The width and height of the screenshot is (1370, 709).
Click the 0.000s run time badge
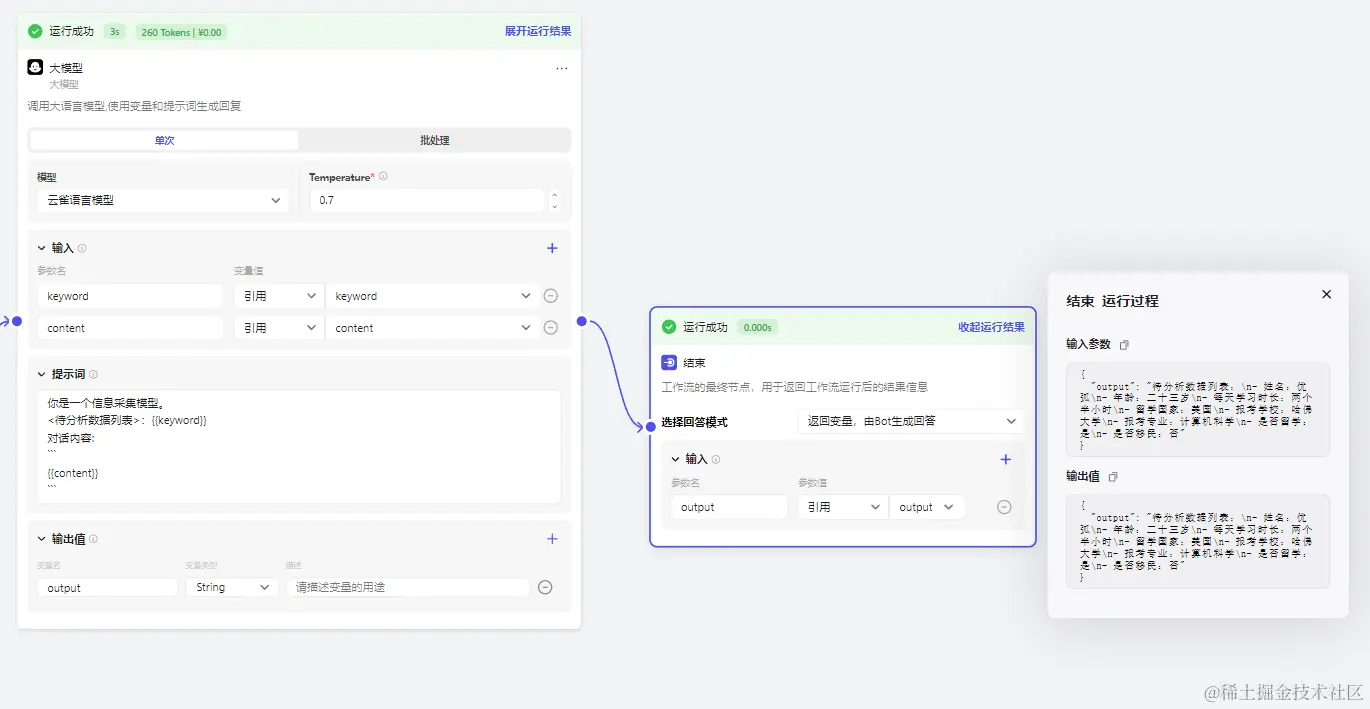pyautogui.click(x=758, y=327)
